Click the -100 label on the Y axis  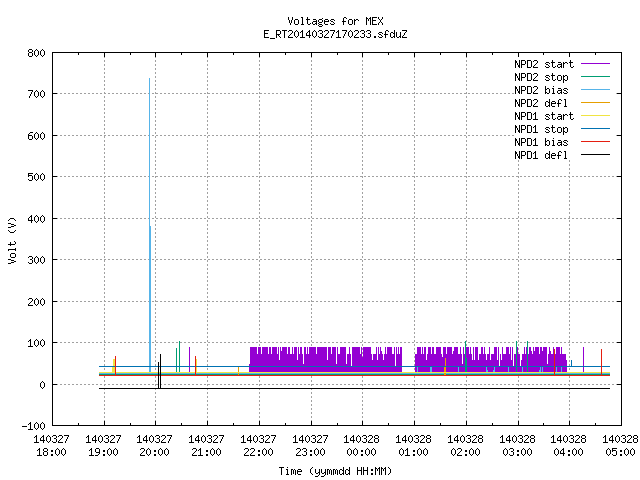pyautogui.click(x=33, y=426)
